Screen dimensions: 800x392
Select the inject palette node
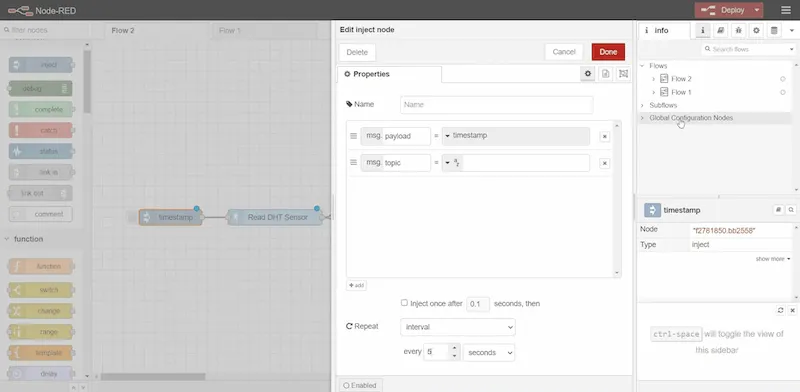[41, 65]
